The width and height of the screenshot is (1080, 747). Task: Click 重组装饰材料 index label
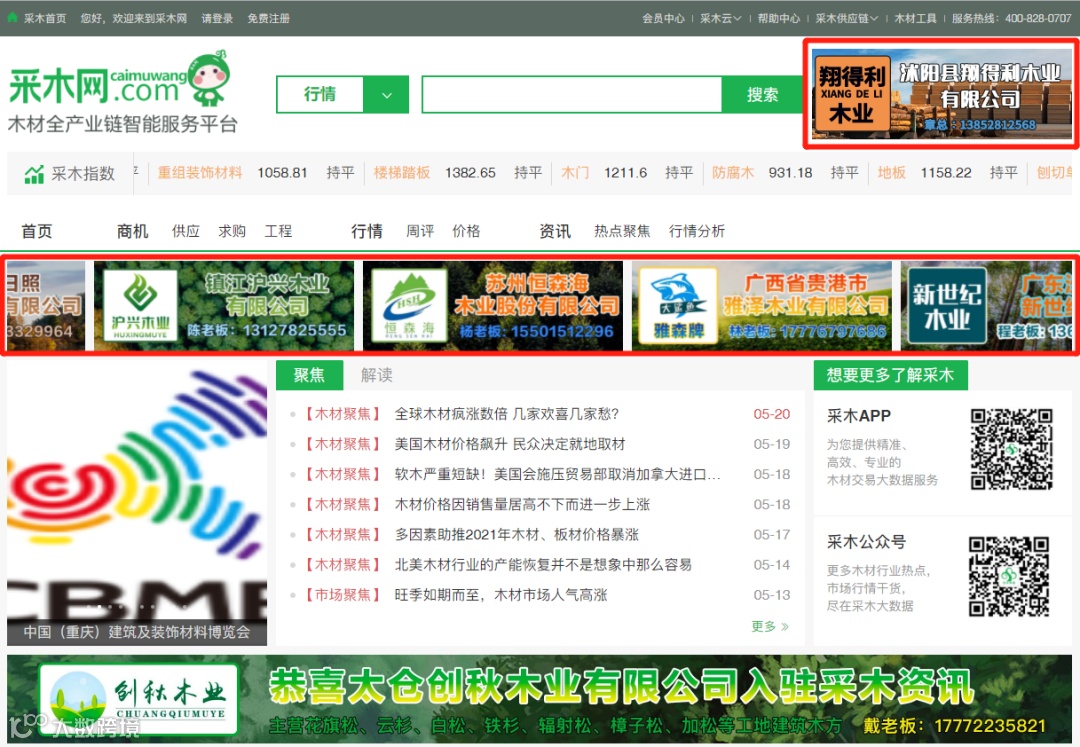[200, 173]
